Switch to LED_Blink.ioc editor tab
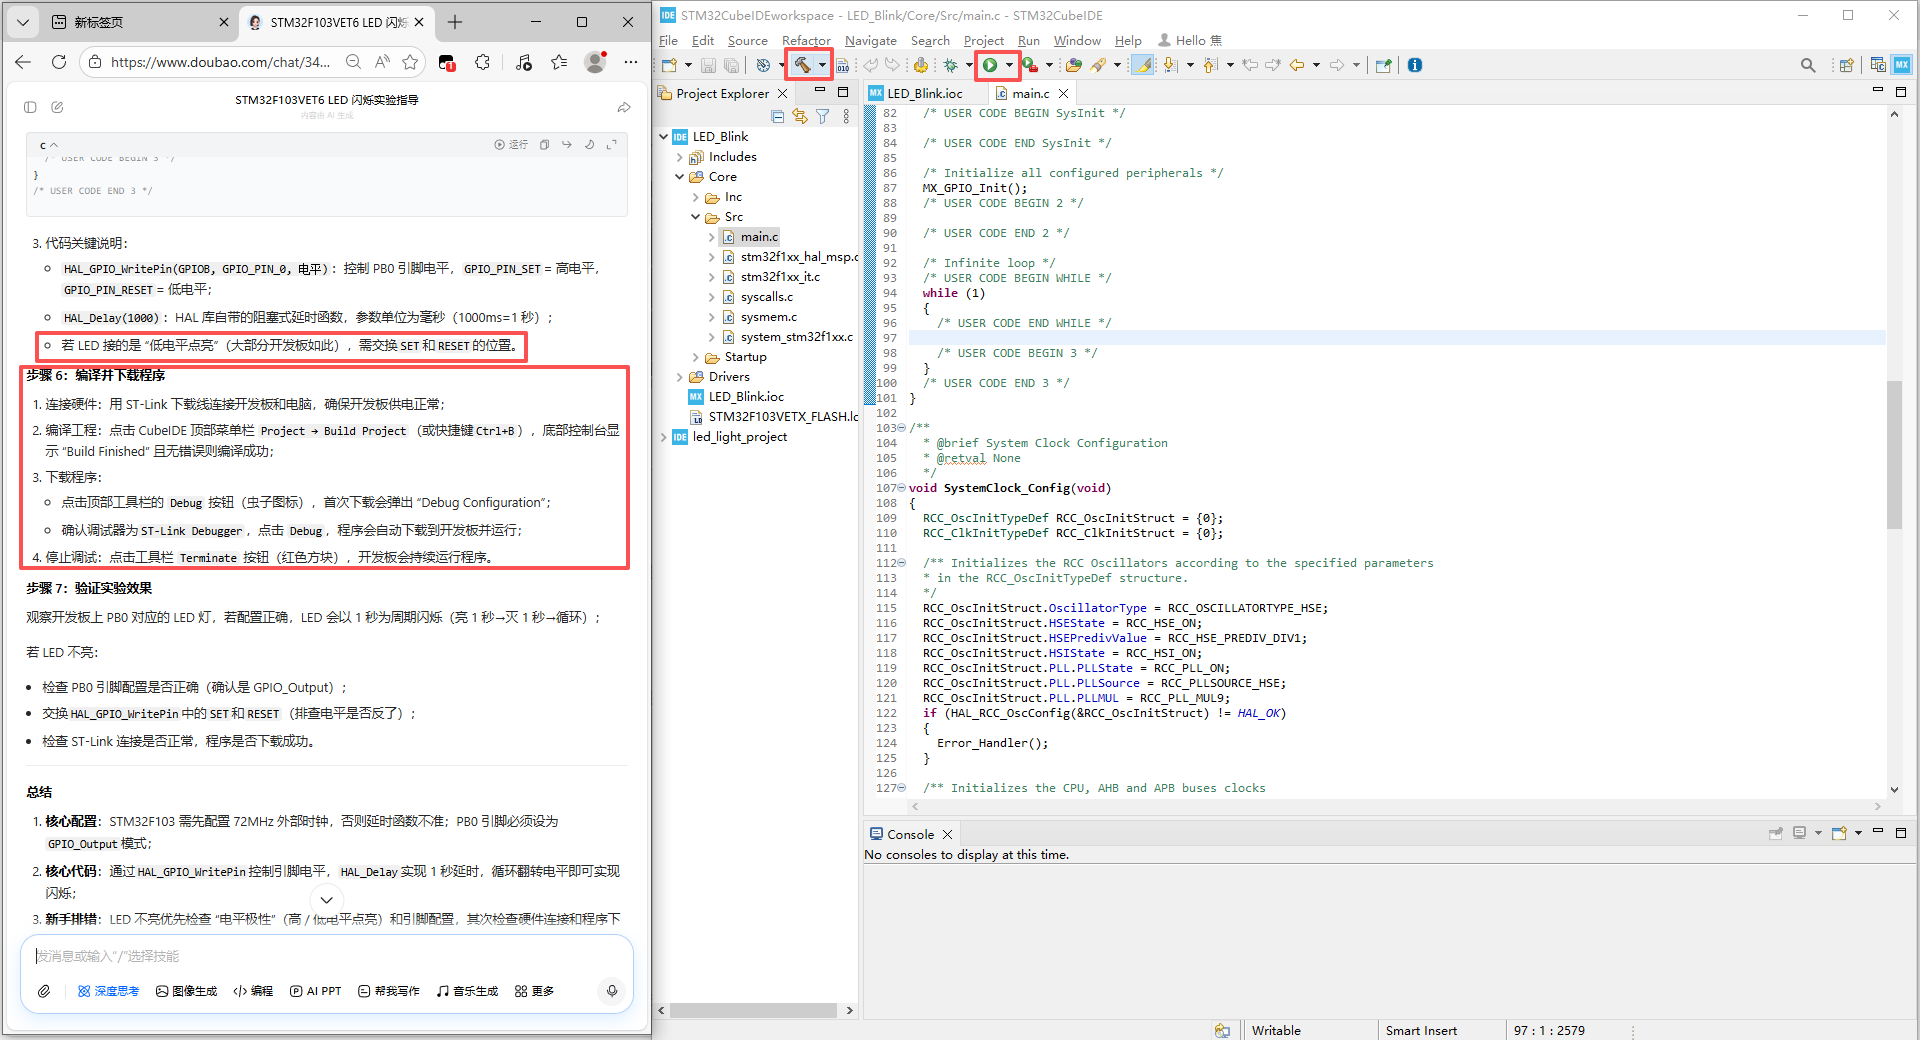 (x=924, y=93)
